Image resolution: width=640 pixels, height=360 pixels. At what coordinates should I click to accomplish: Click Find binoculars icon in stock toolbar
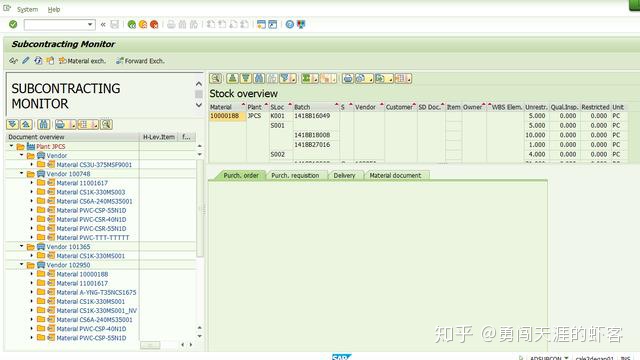pos(259,78)
